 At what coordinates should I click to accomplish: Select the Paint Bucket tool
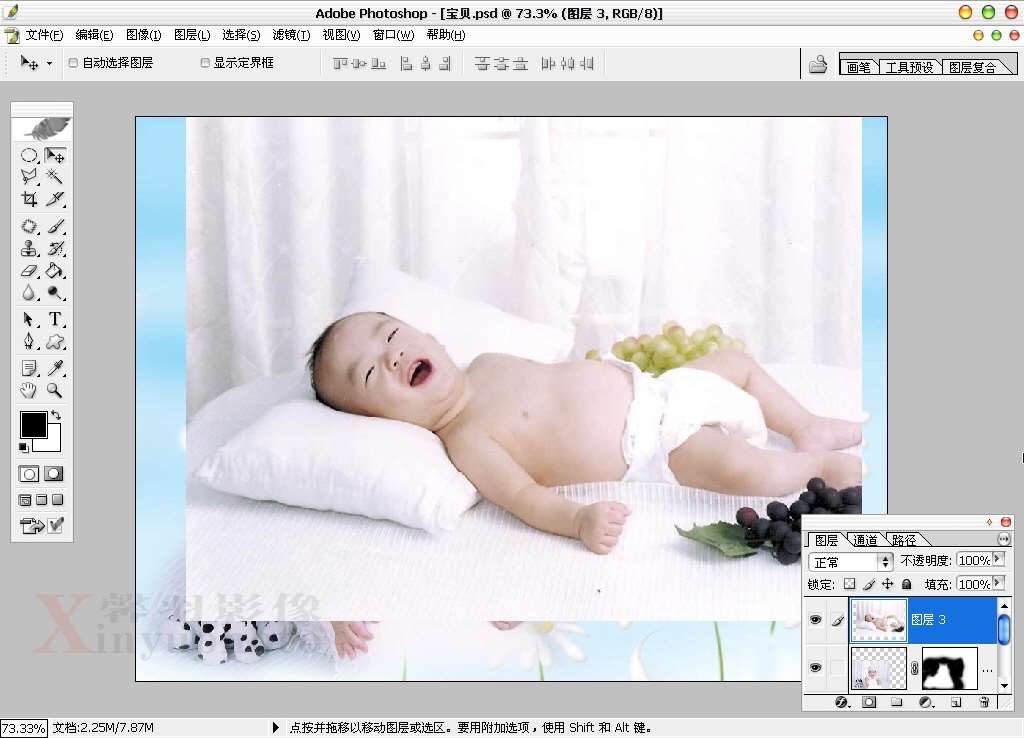click(55, 270)
